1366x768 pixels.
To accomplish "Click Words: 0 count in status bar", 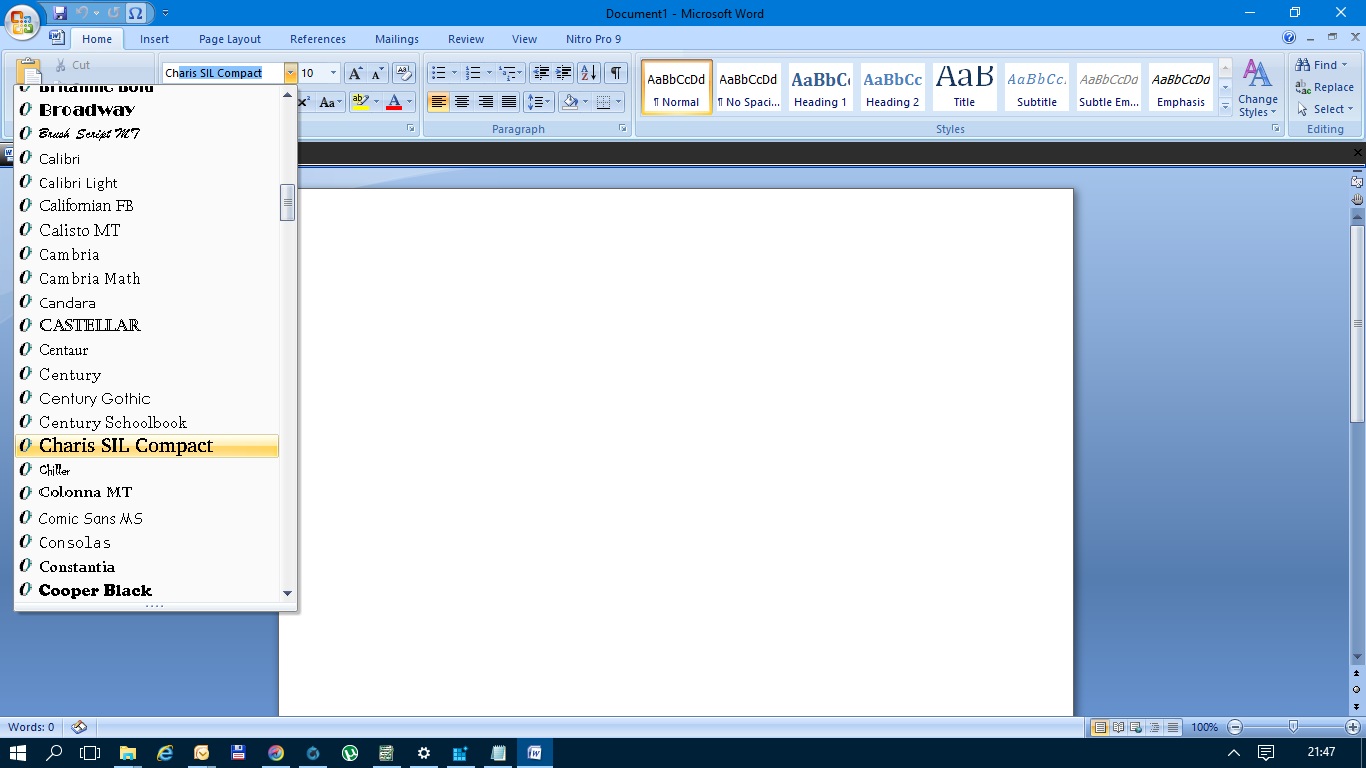I will tap(31, 727).
